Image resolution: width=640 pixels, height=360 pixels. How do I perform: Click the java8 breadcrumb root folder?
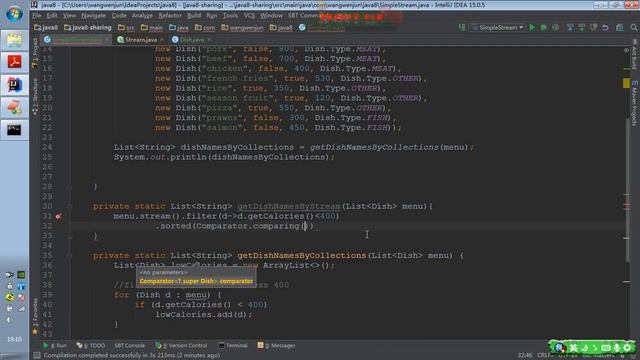point(46,27)
